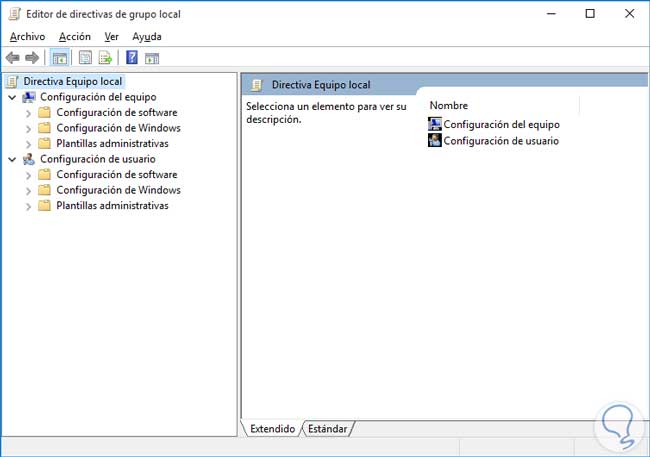Click folder icon of Configuración de software under usuario
Screen dimensions: 650x457
44,175
